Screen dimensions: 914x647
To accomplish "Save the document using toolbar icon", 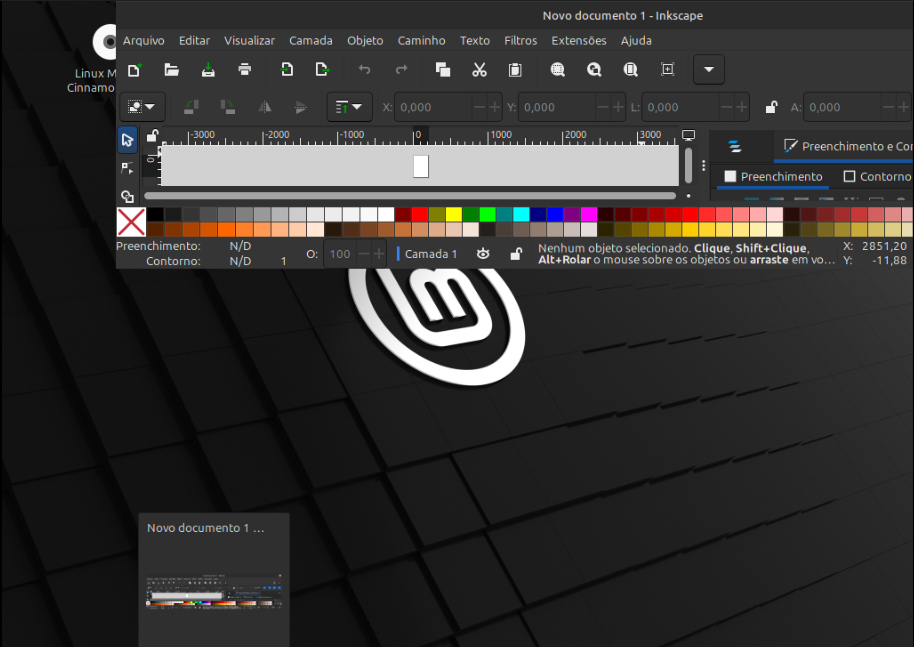I will [208, 70].
